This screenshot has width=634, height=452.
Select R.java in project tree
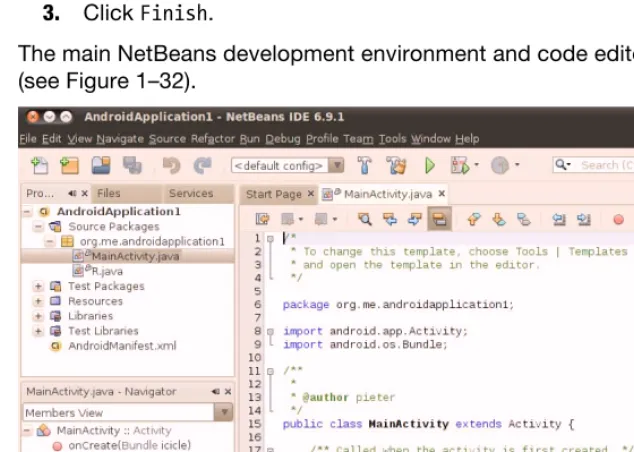[x=107, y=271]
